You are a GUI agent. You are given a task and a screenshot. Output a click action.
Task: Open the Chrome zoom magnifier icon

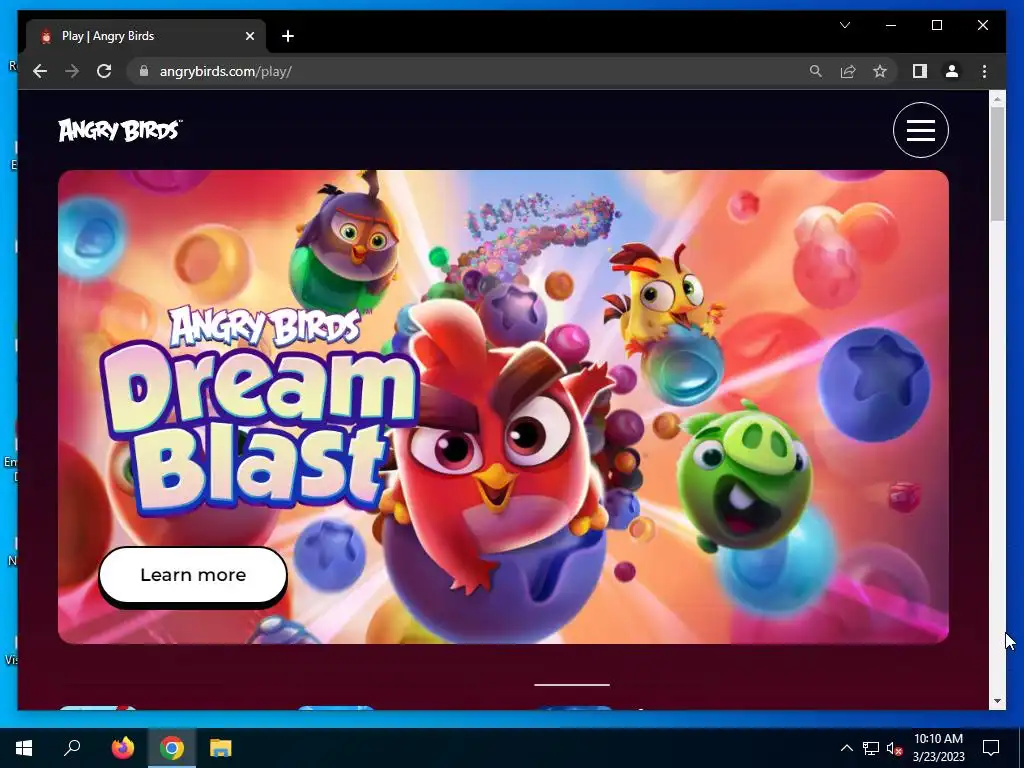tap(816, 71)
